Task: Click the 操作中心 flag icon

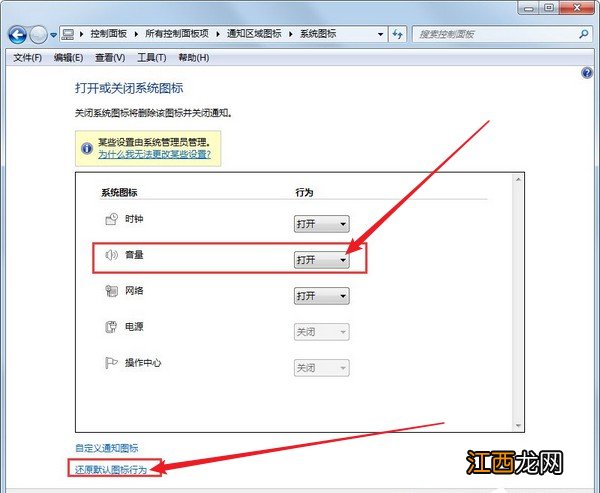Action: pos(111,363)
